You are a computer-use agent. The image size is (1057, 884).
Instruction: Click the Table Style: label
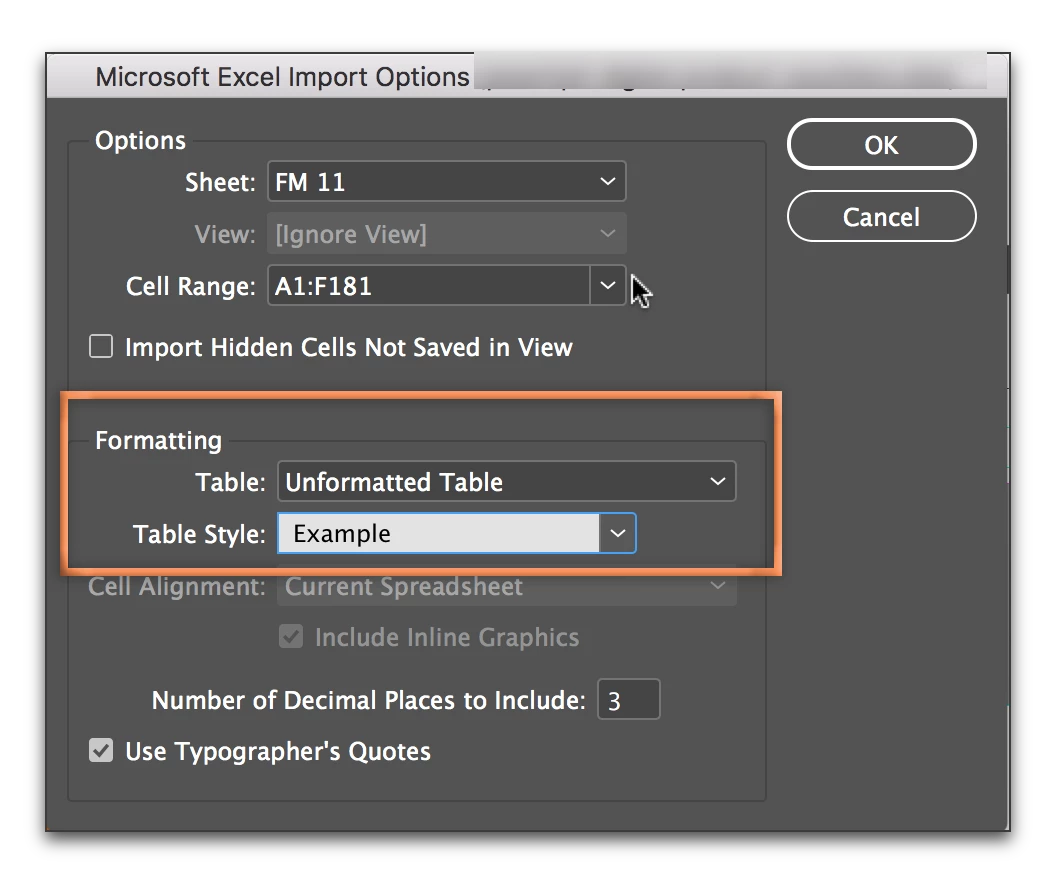point(200,534)
